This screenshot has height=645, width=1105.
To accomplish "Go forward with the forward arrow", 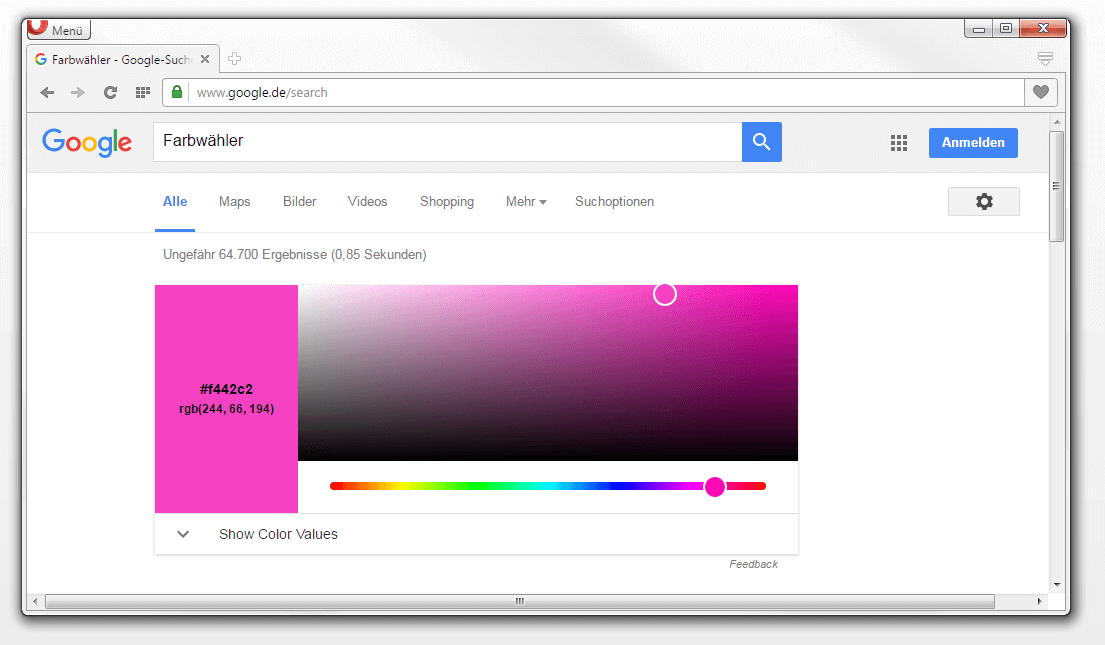I will [x=78, y=92].
